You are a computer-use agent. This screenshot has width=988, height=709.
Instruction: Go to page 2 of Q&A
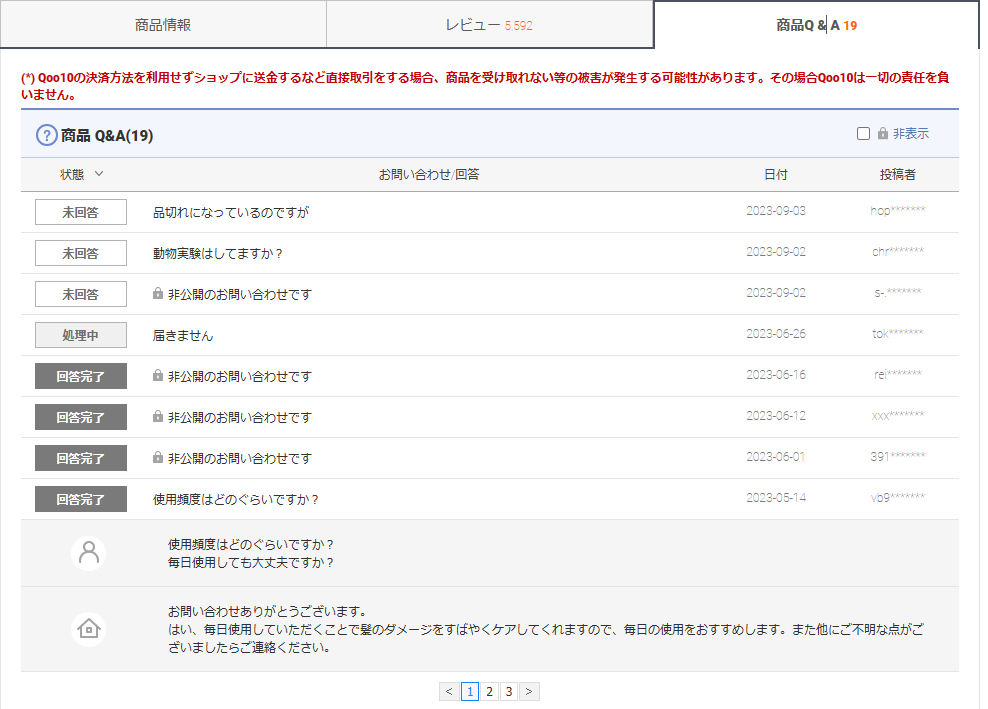[489, 691]
